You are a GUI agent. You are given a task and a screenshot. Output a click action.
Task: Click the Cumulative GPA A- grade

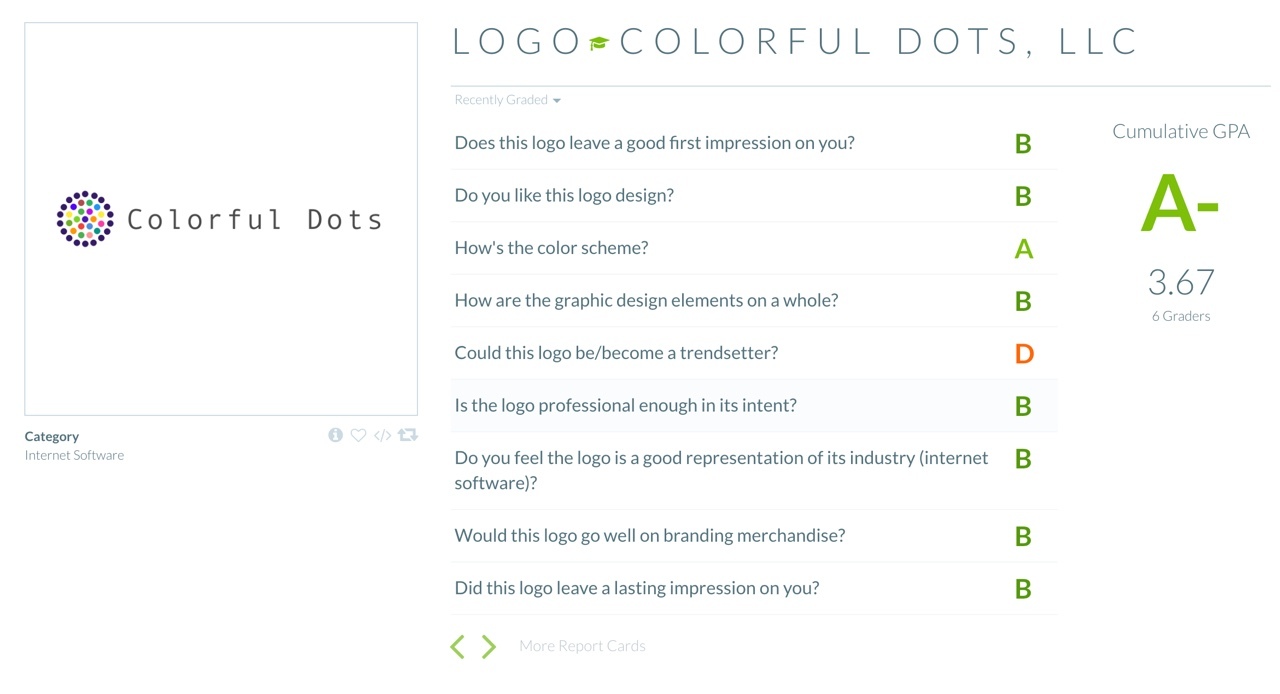click(x=1180, y=204)
